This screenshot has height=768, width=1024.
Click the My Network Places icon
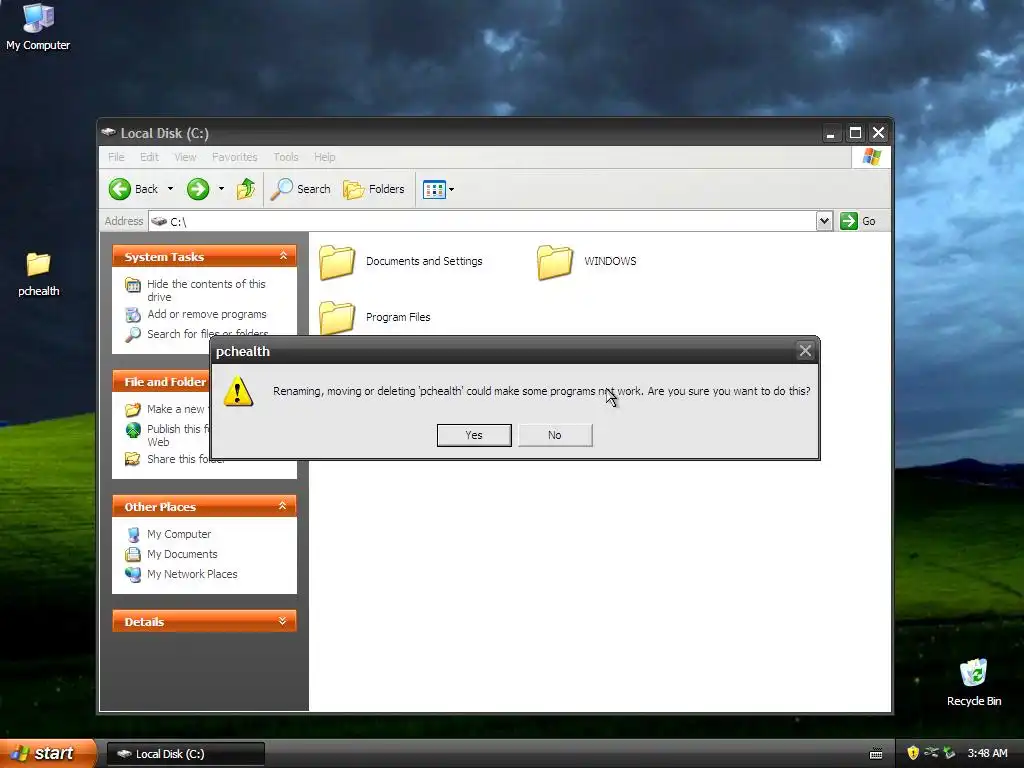[133, 575]
